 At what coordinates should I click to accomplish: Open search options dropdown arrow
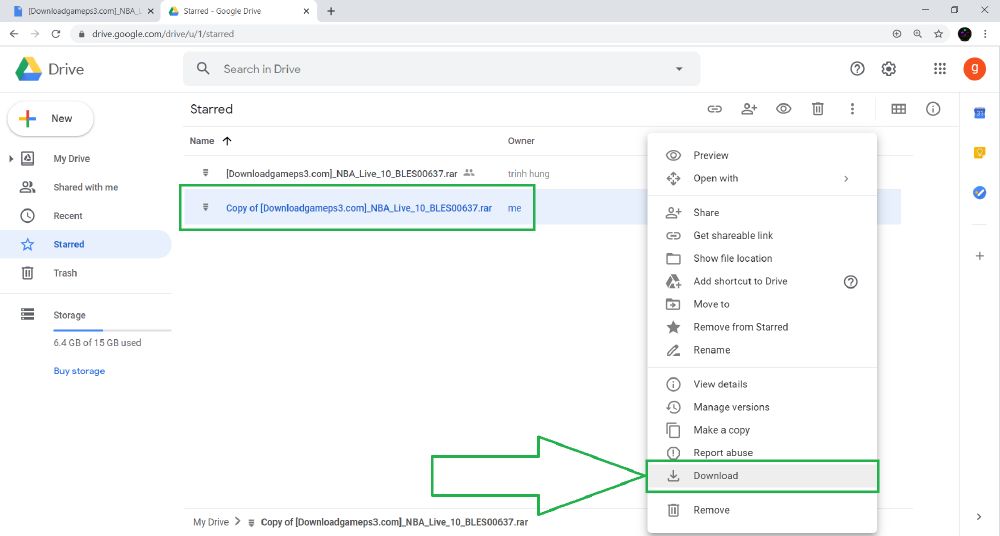point(679,69)
